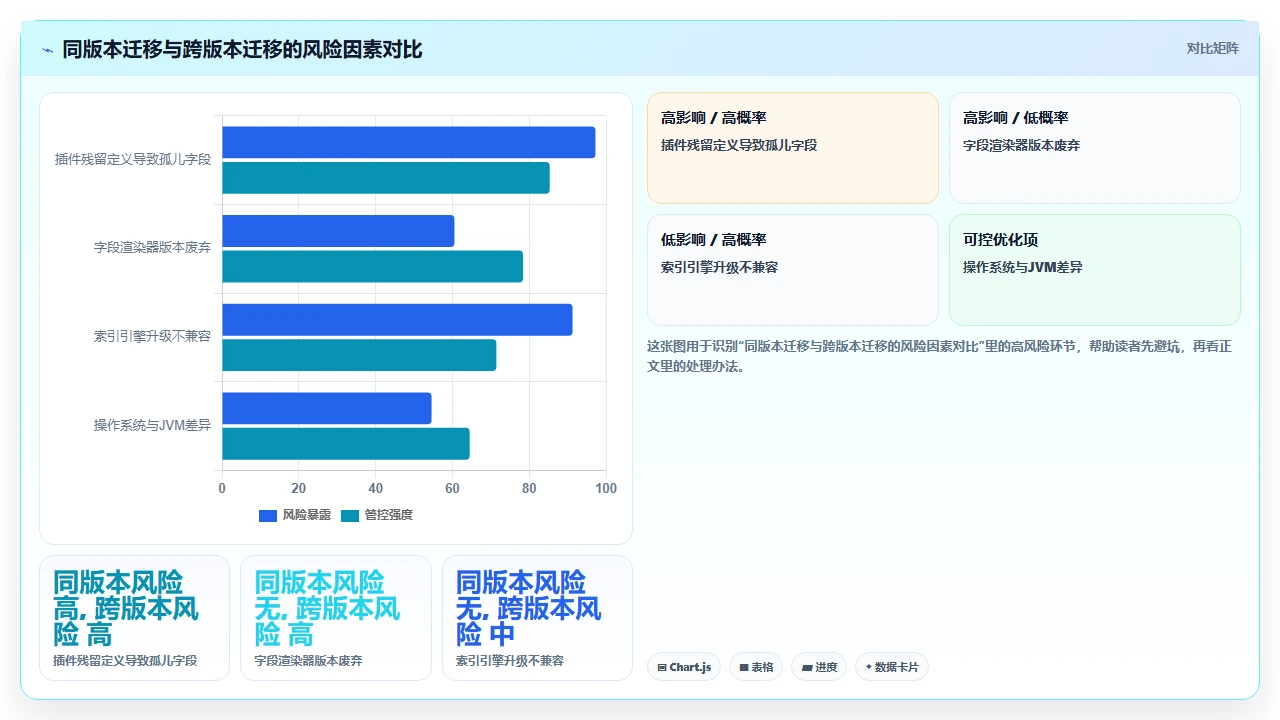Click the description paragraph starting 这张图用于识别
Screen dimensions: 1280x720
[939, 356]
